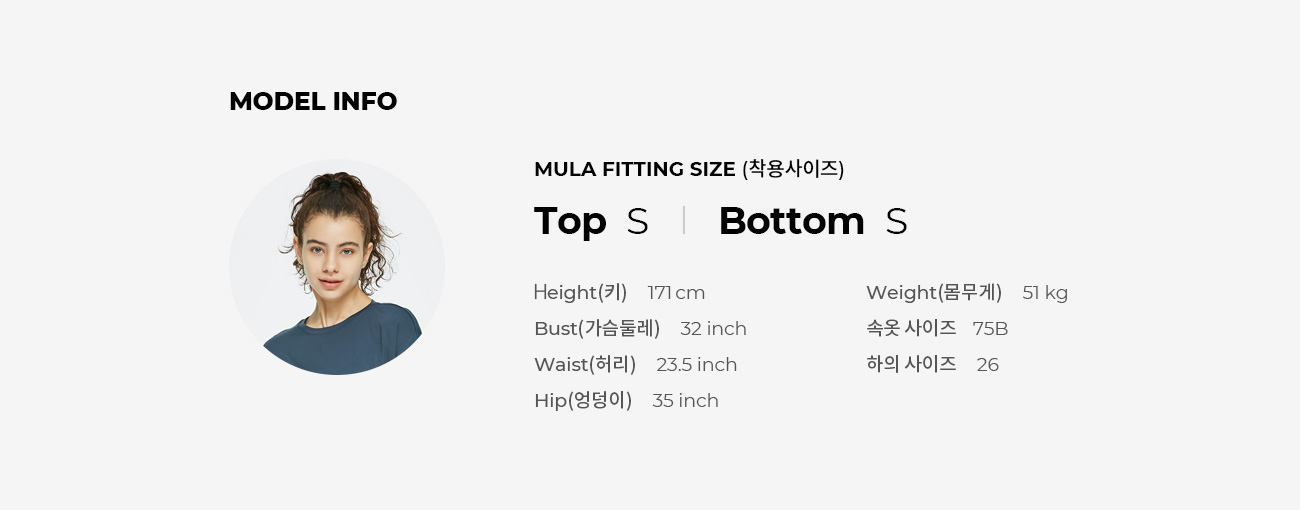Click the 35 inch hip value
1300x510 pixels.
685,401
